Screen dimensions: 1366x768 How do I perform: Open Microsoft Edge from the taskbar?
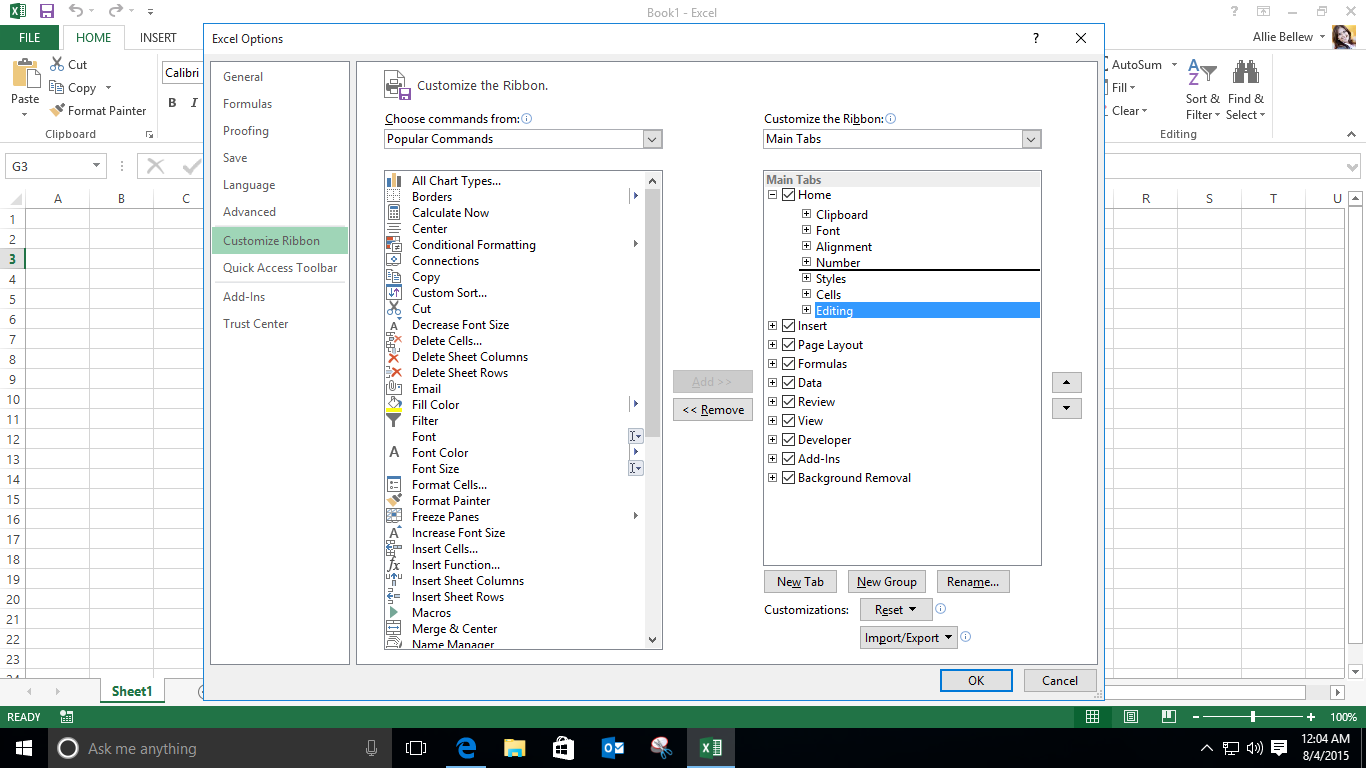466,748
